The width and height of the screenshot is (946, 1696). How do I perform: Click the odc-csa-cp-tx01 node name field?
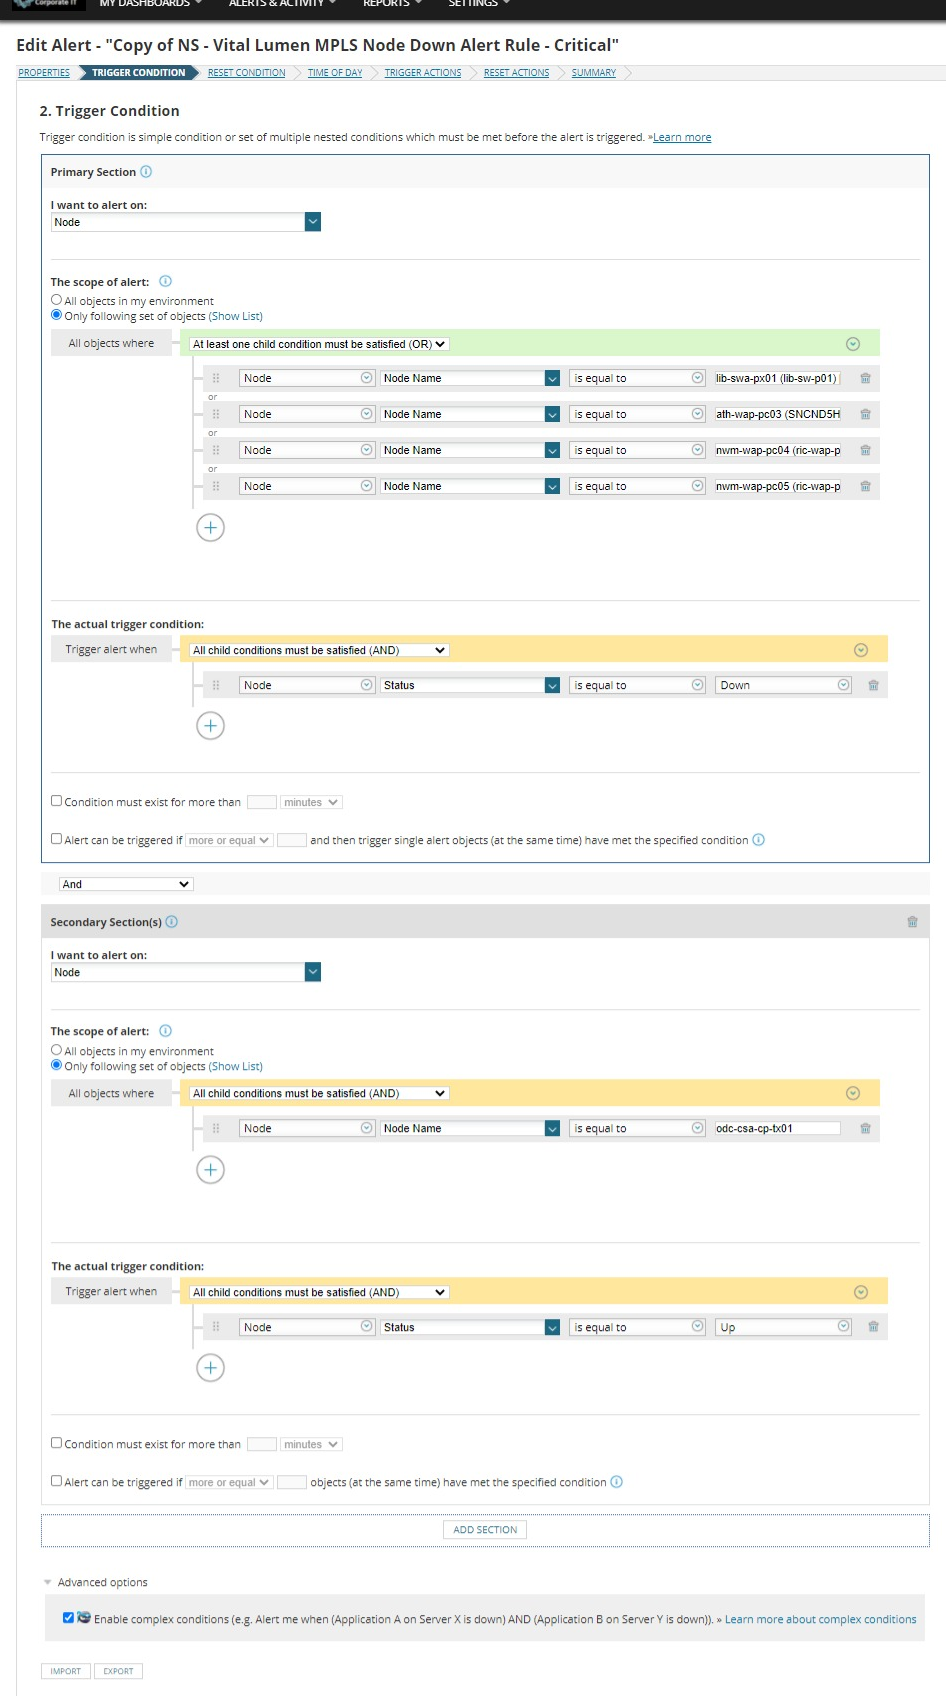(x=777, y=1128)
